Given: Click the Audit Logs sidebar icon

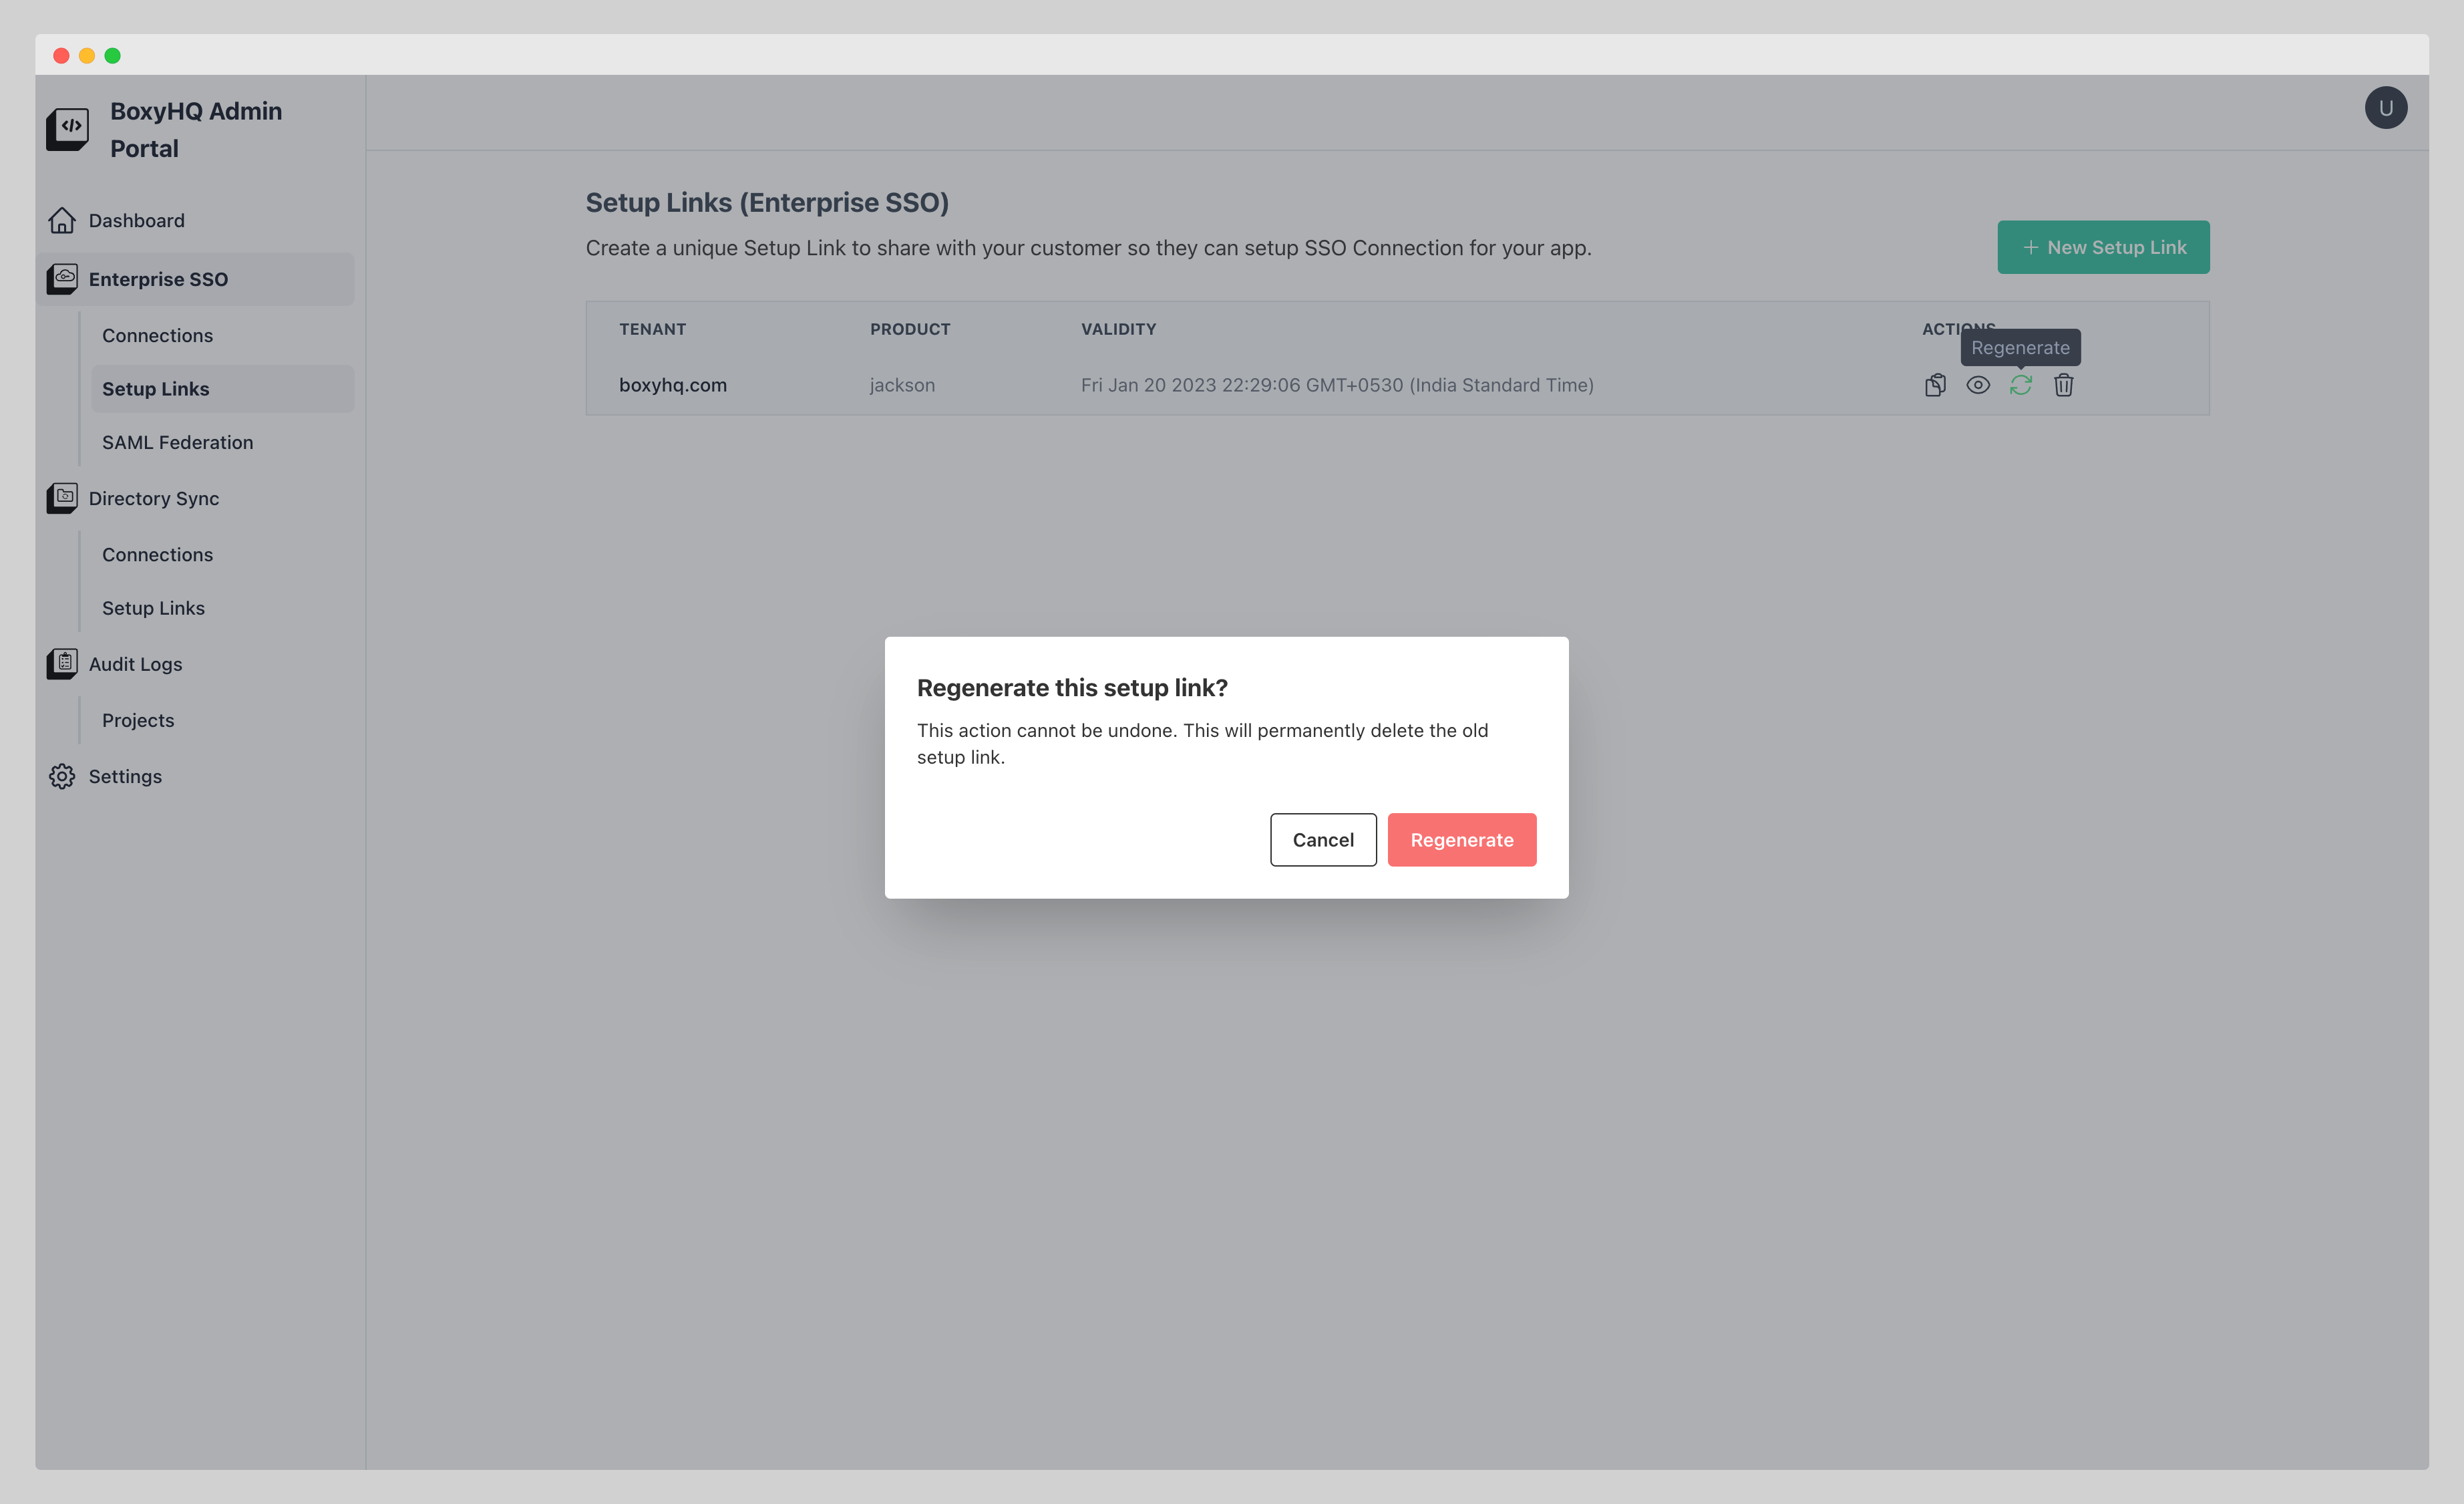Looking at the screenshot, I should (62, 664).
